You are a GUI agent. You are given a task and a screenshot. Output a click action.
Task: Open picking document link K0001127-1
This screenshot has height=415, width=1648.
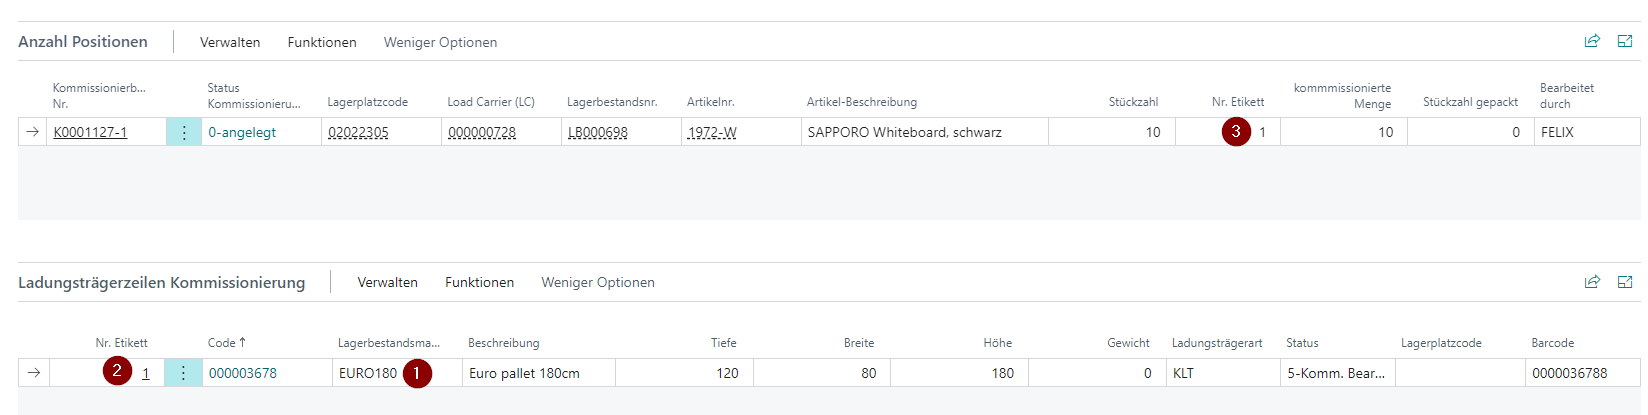pos(90,132)
